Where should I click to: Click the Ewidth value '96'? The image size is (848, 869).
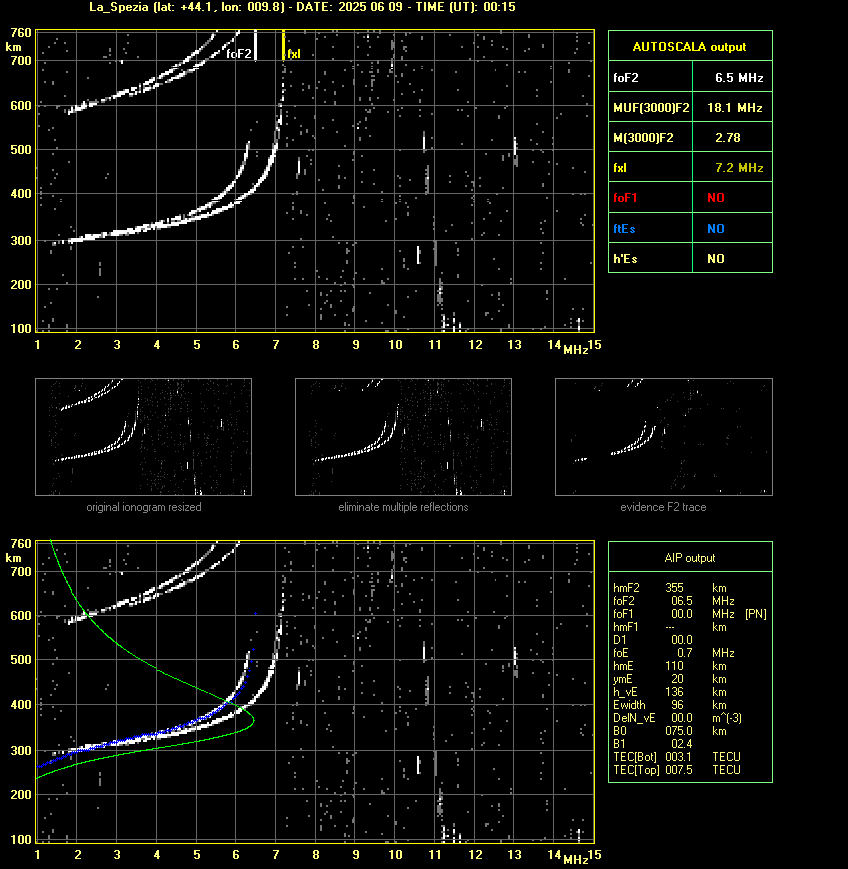(x=677, y=705)
